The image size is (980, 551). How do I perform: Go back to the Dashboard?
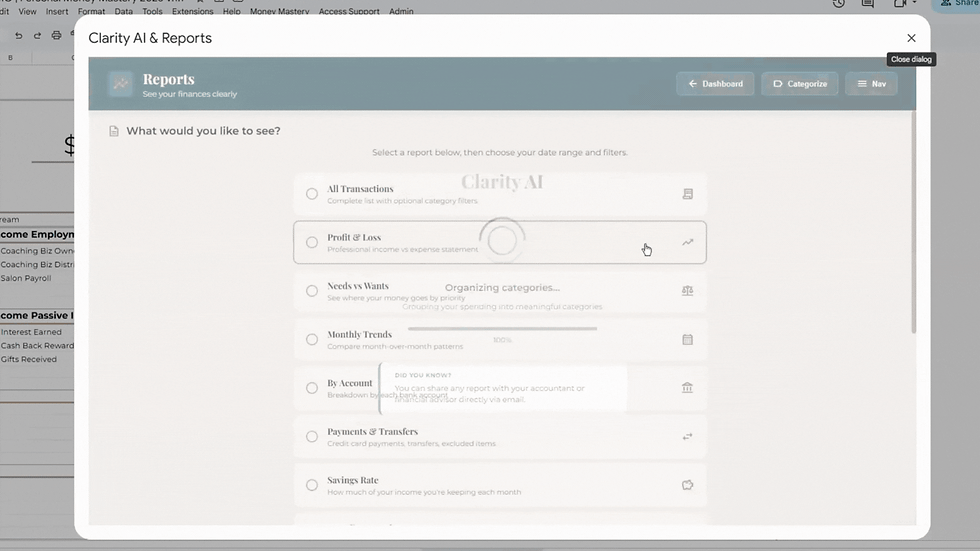click(x=715, y=84)
